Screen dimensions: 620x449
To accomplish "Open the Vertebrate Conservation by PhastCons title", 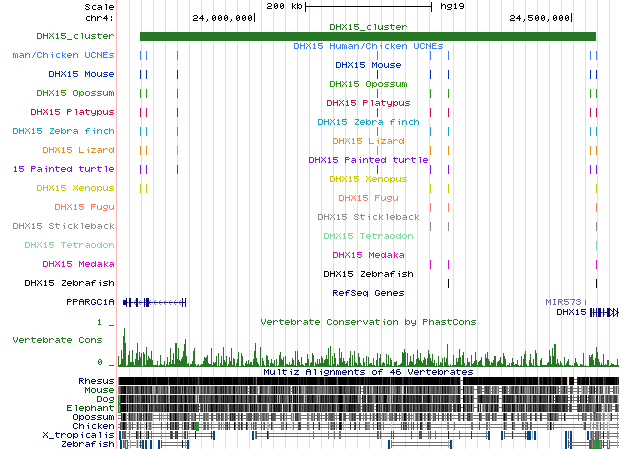I will [x=368, y=322].
